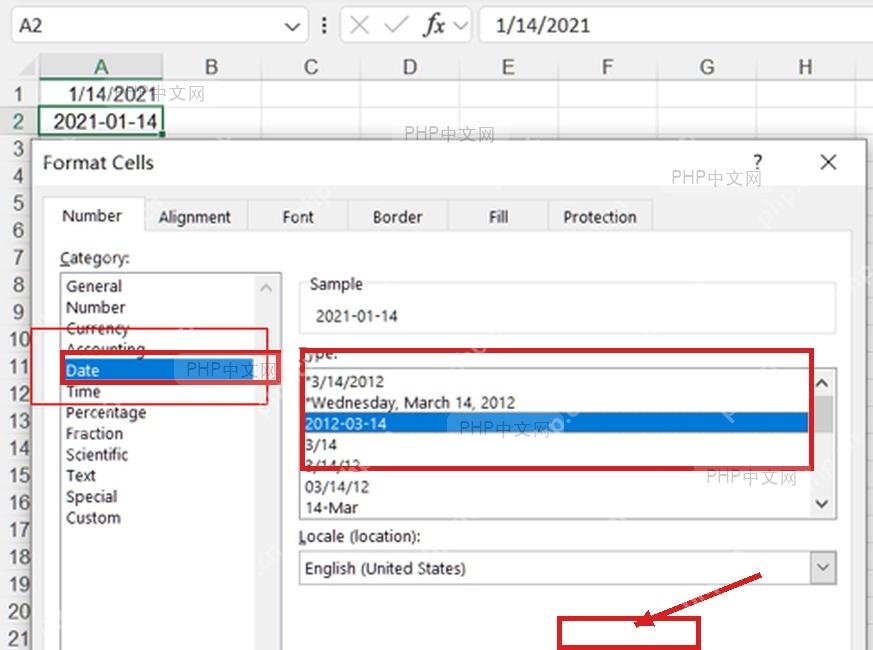Open Help with the question mark icon
Image resolution: width=873 pixels, height=650 pixels.
(757, 162)
